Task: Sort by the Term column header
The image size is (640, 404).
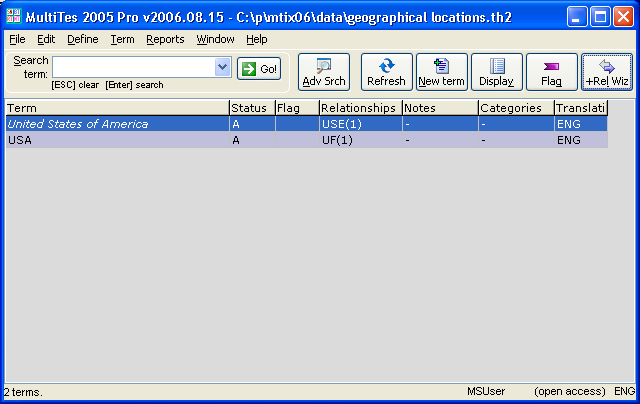Action: tap(118, 108)
